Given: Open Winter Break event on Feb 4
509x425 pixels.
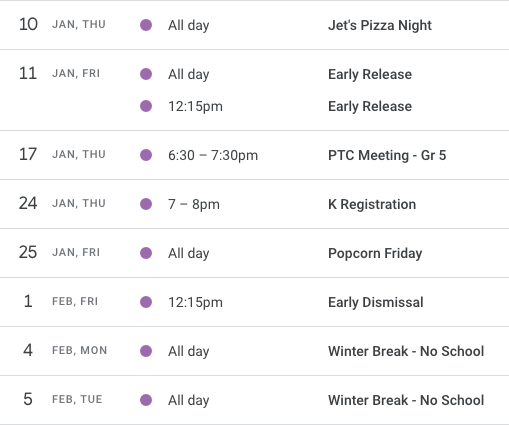Looking at the screenshot, I should (406, 351).
